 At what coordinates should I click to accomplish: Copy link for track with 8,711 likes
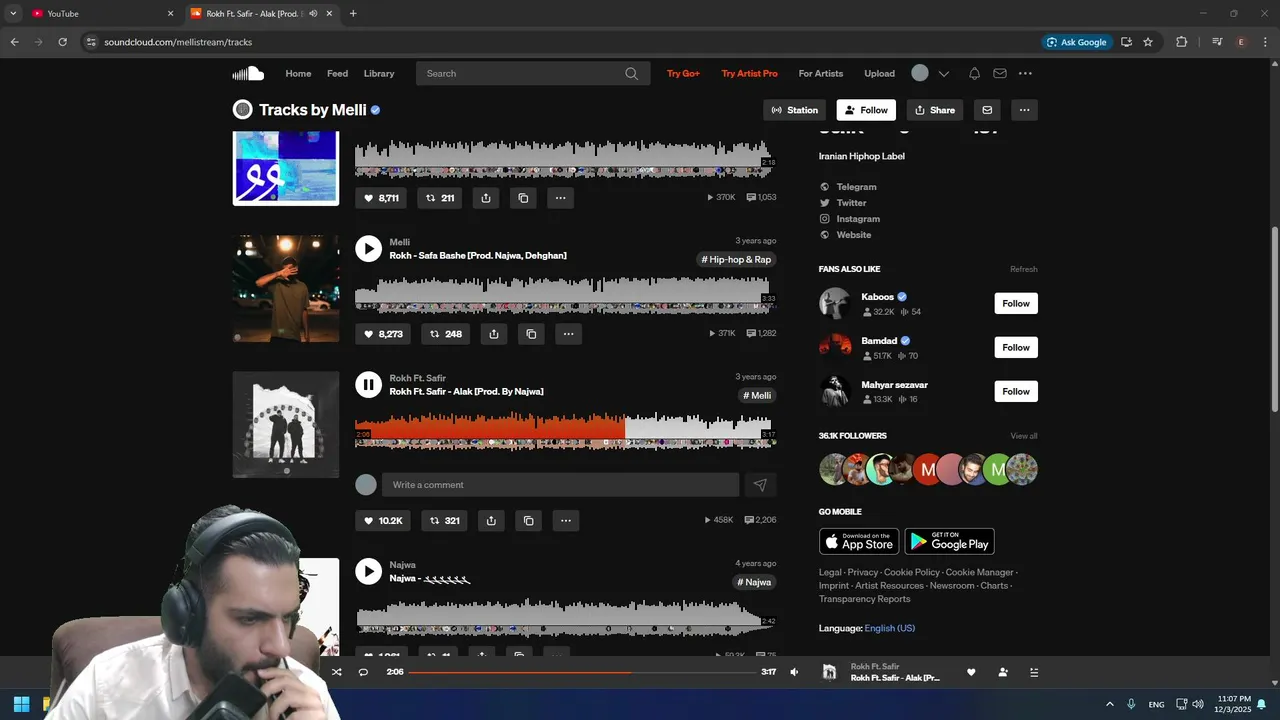click(x=523, y=198)
